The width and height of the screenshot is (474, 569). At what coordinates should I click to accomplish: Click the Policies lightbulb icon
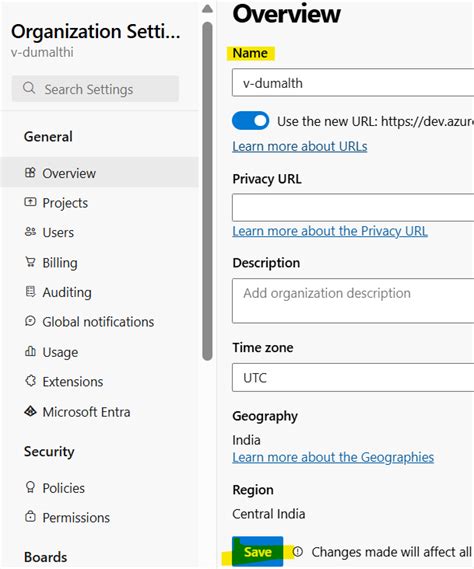[30, 487]
